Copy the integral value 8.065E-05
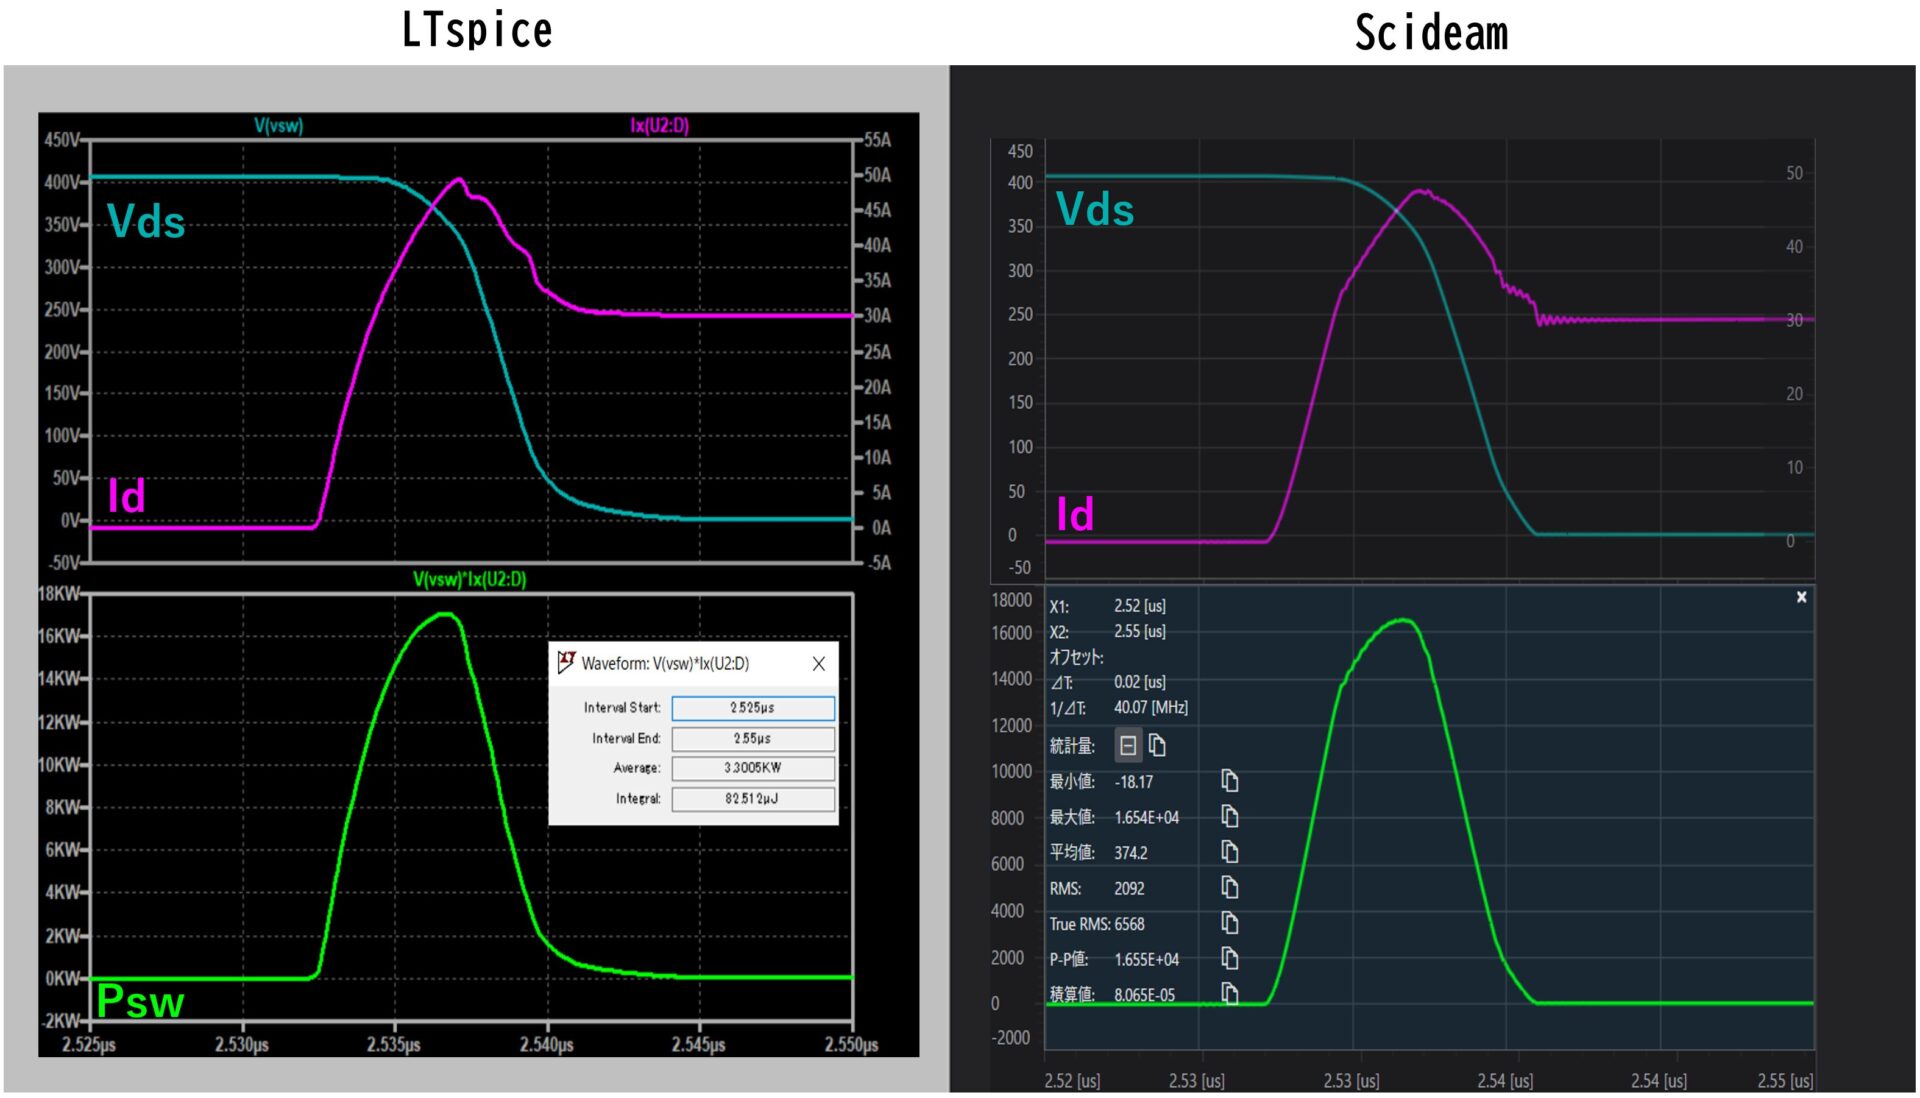 pyautogui.click(x=1229, y=994)
